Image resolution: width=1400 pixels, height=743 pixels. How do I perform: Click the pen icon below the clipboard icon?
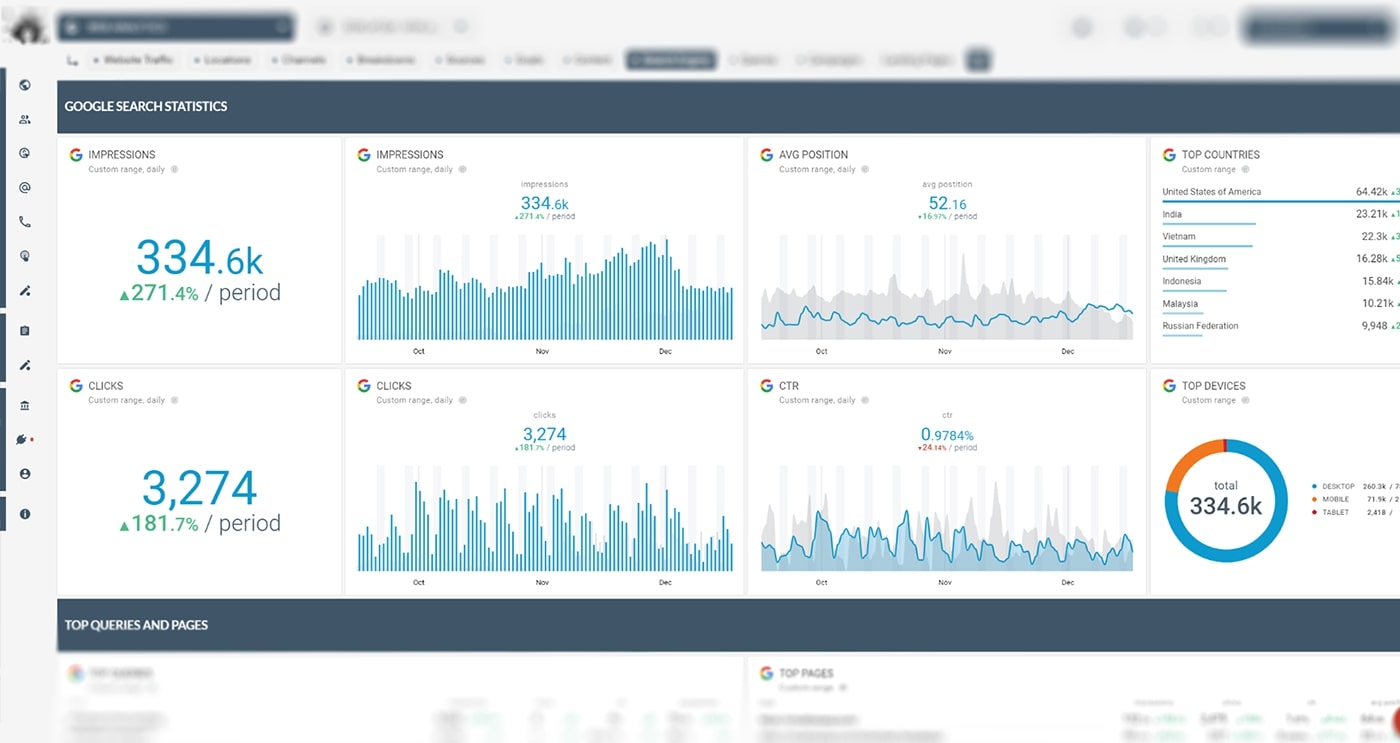coord(25,365)
